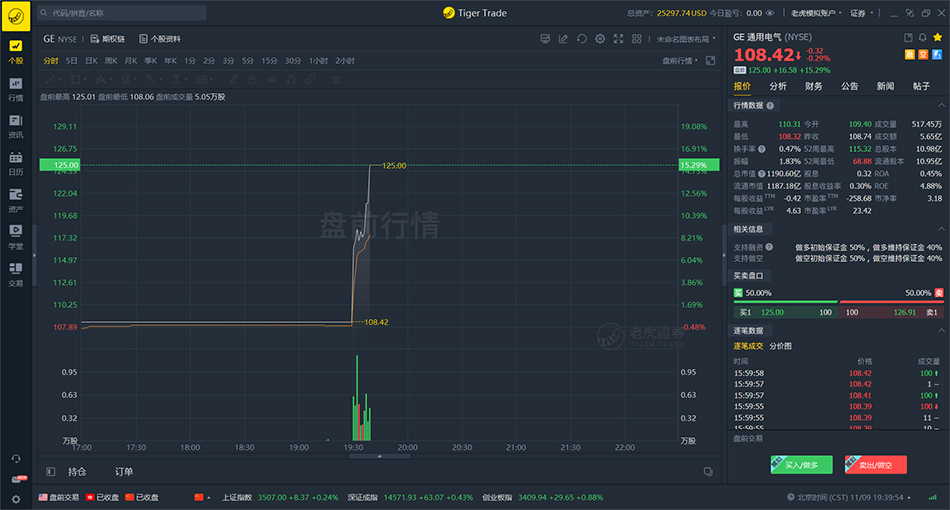Open the 行情 market section

[16, 89]
